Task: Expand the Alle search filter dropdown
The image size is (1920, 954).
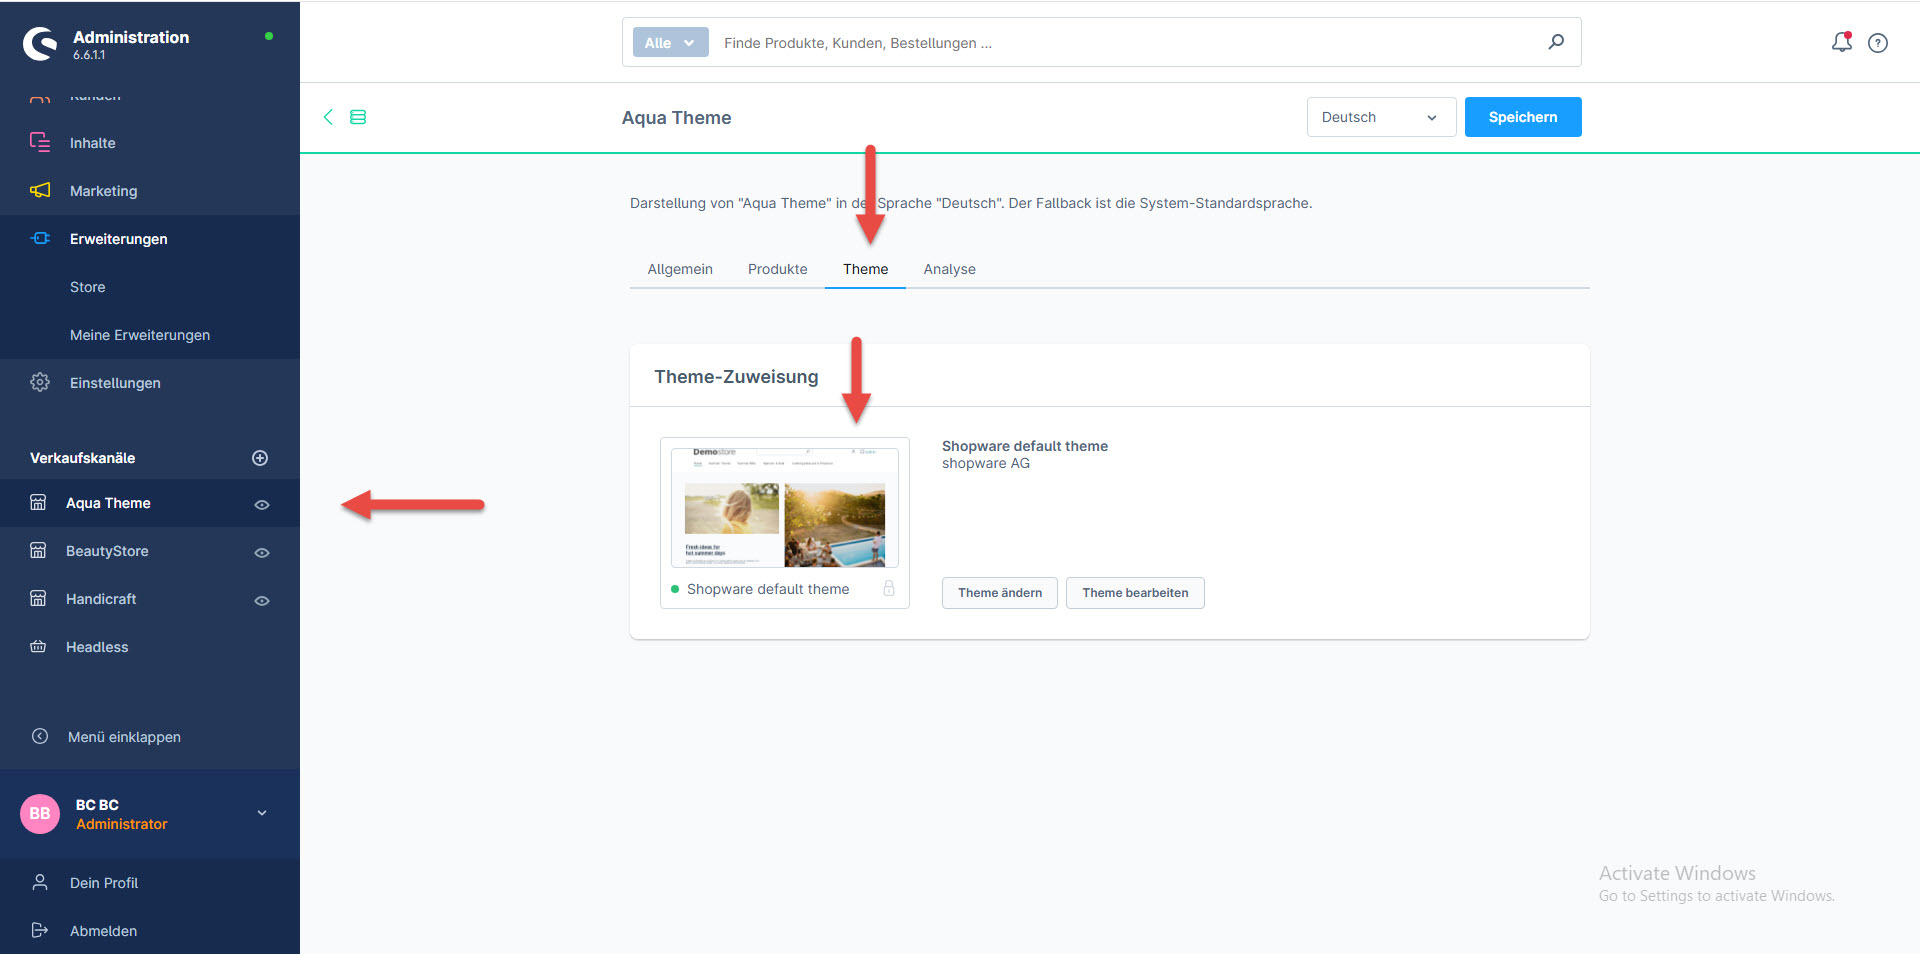Action: (670, 42)
